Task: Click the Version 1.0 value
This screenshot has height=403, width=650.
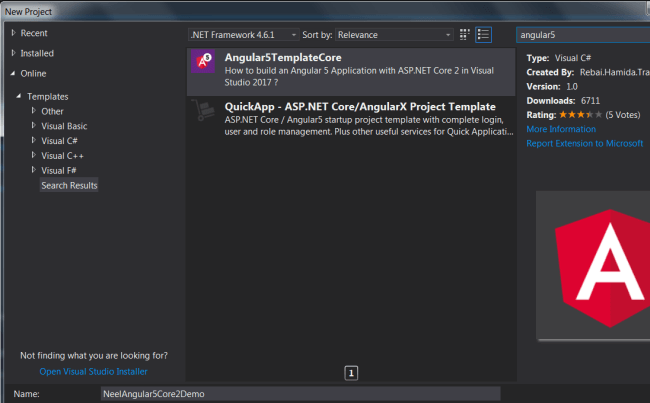Action: tap(572, 87)
